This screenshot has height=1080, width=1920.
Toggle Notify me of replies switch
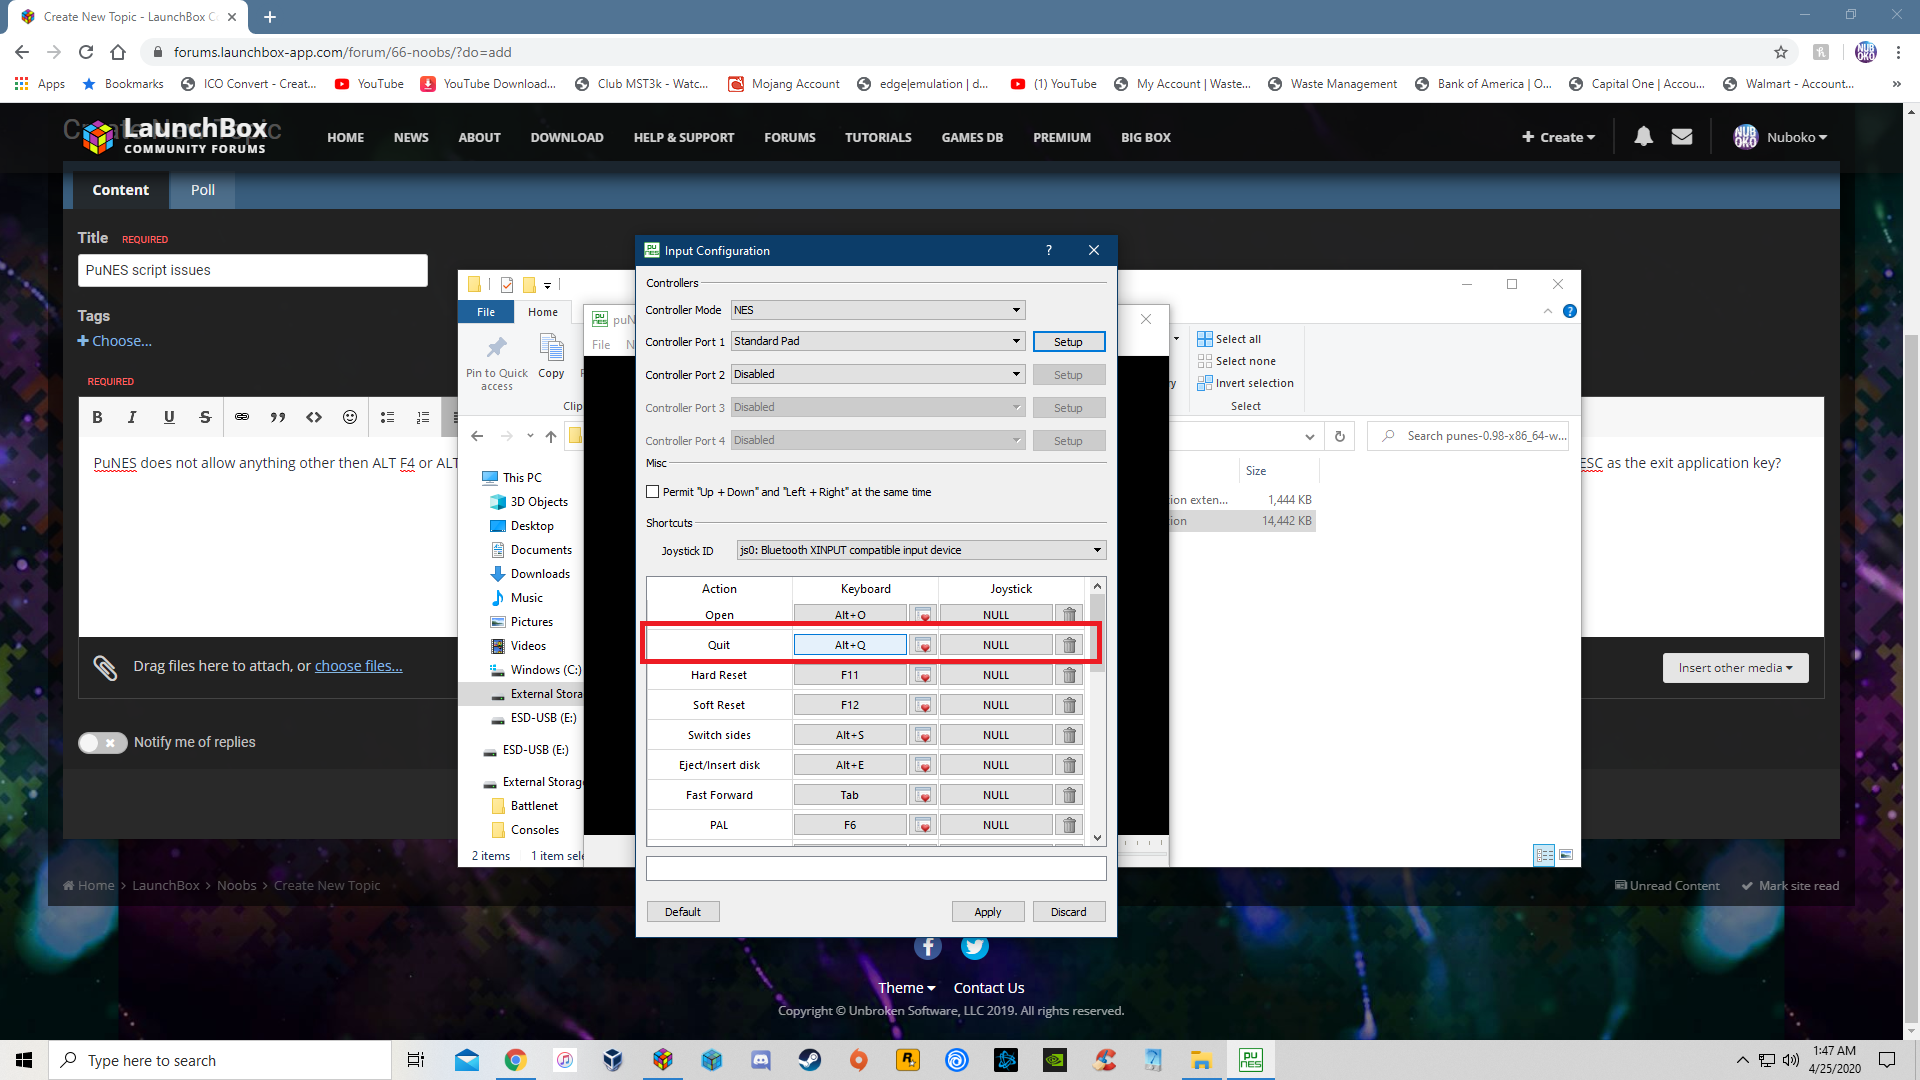pos(103,742)
